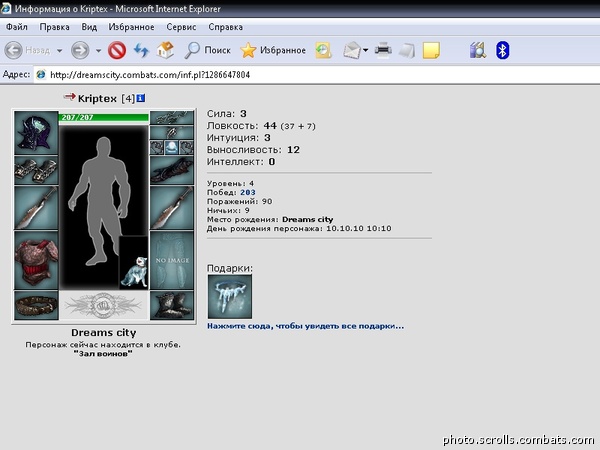
Task: Open the Forward history dropdown arrow
Action: (x=98, y=51)
